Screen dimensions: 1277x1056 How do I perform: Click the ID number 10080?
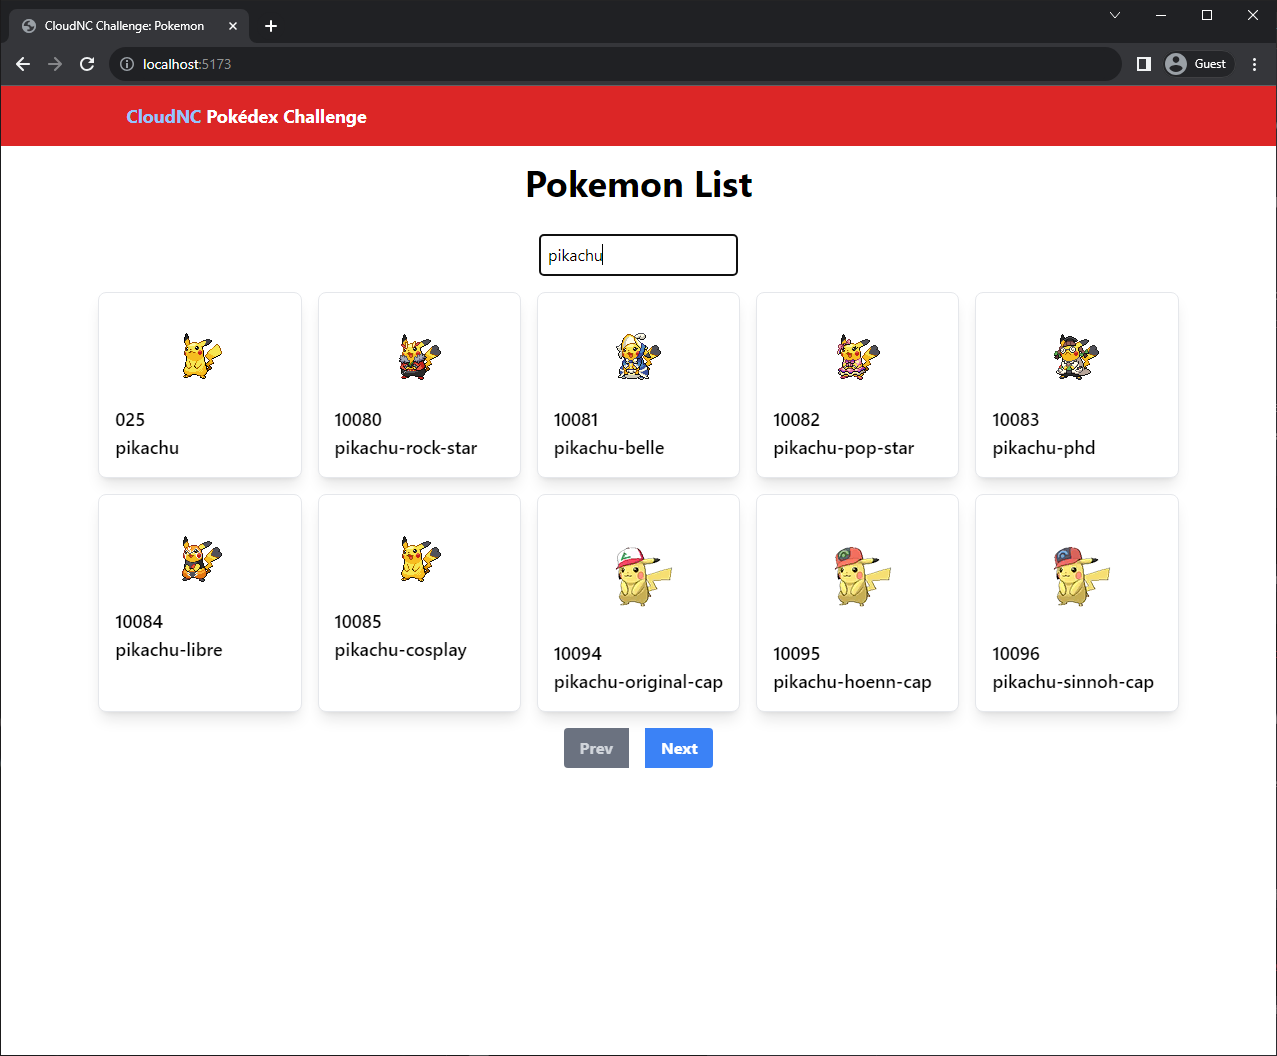(x=358, y=420)
